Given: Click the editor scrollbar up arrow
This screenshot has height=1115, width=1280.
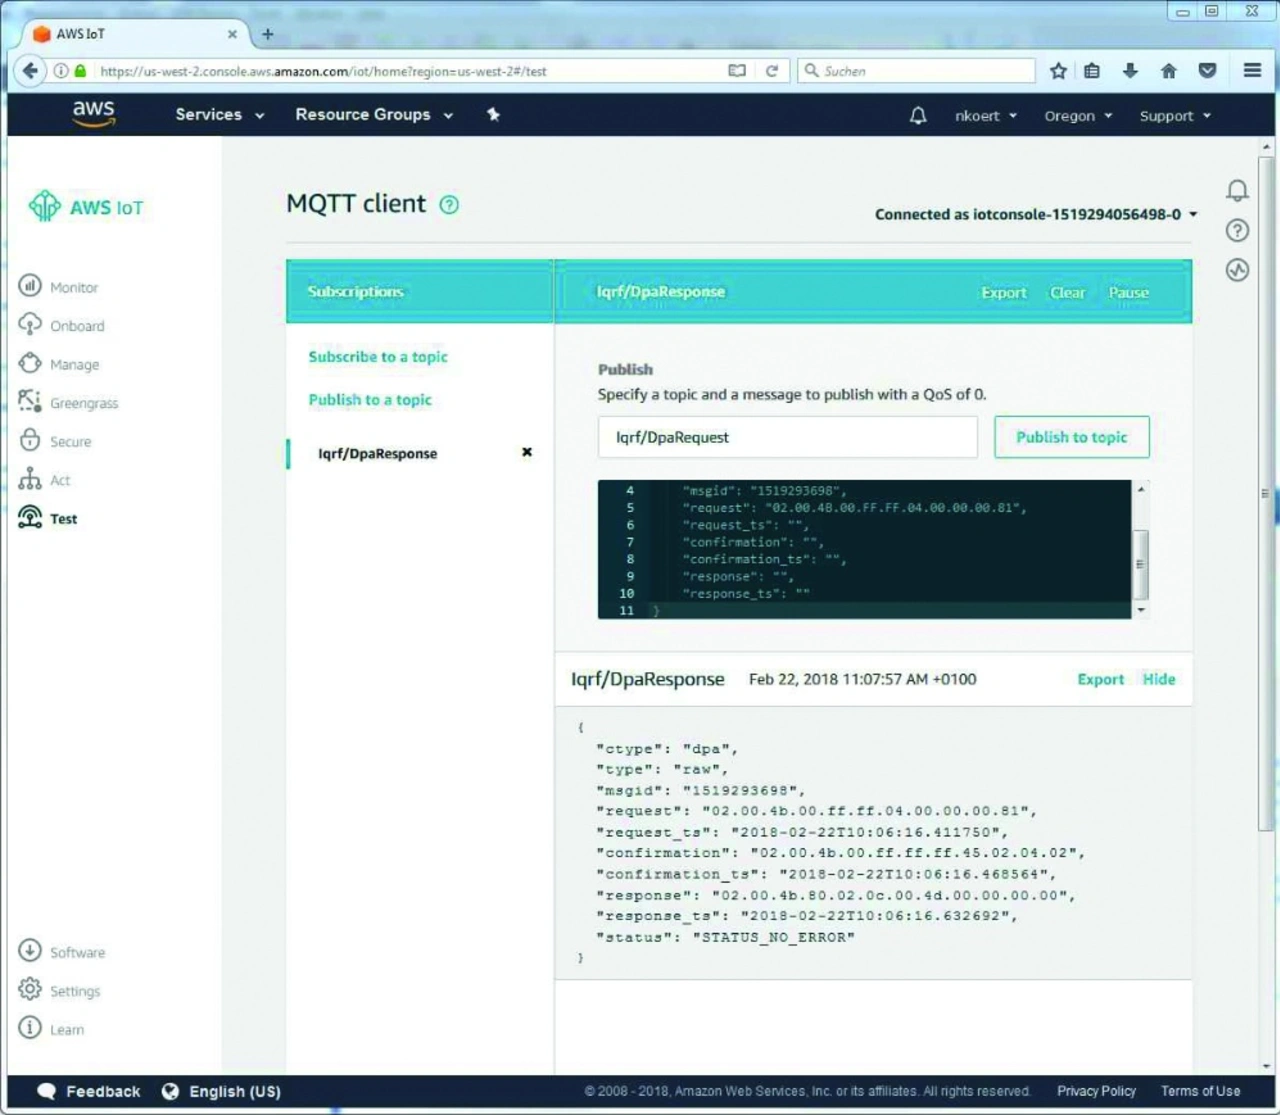Looking at the screenshot, I should 1141,489.
